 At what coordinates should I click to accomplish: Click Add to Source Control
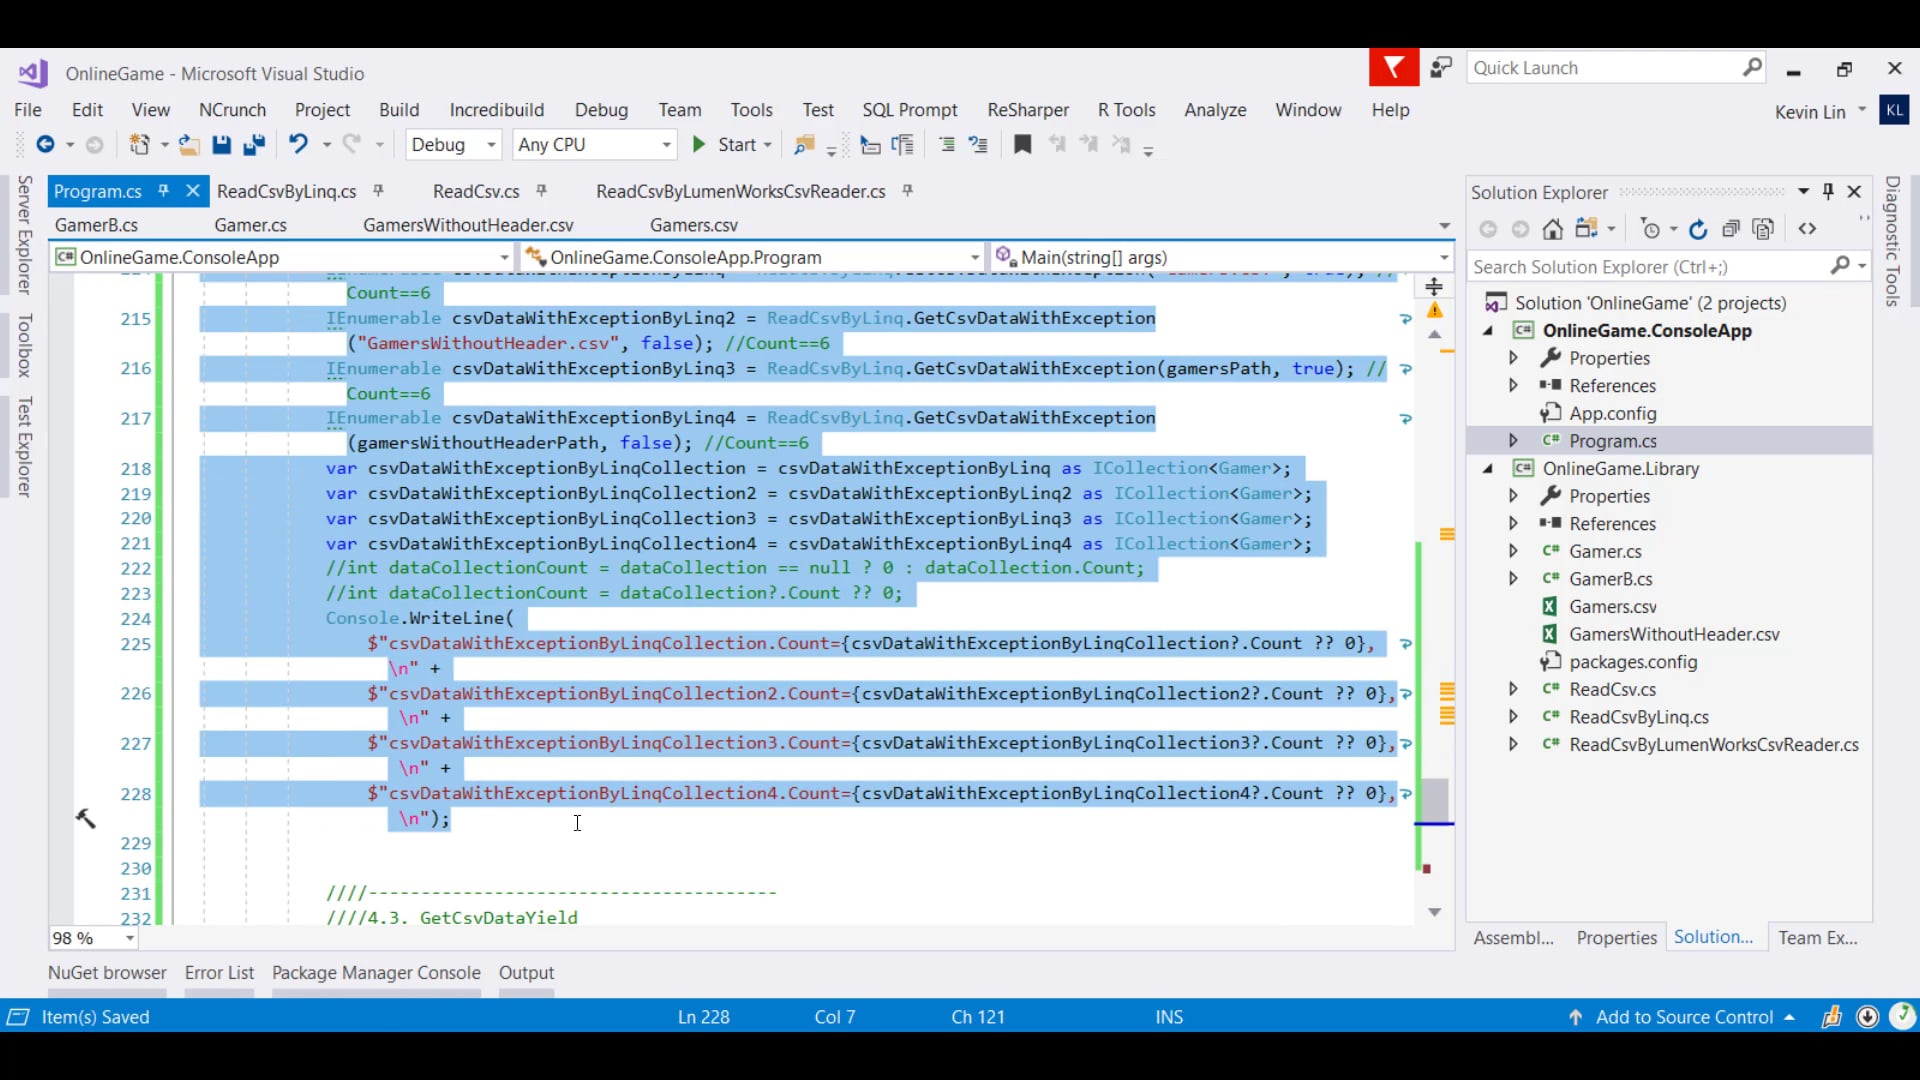coord(1684,1017)
